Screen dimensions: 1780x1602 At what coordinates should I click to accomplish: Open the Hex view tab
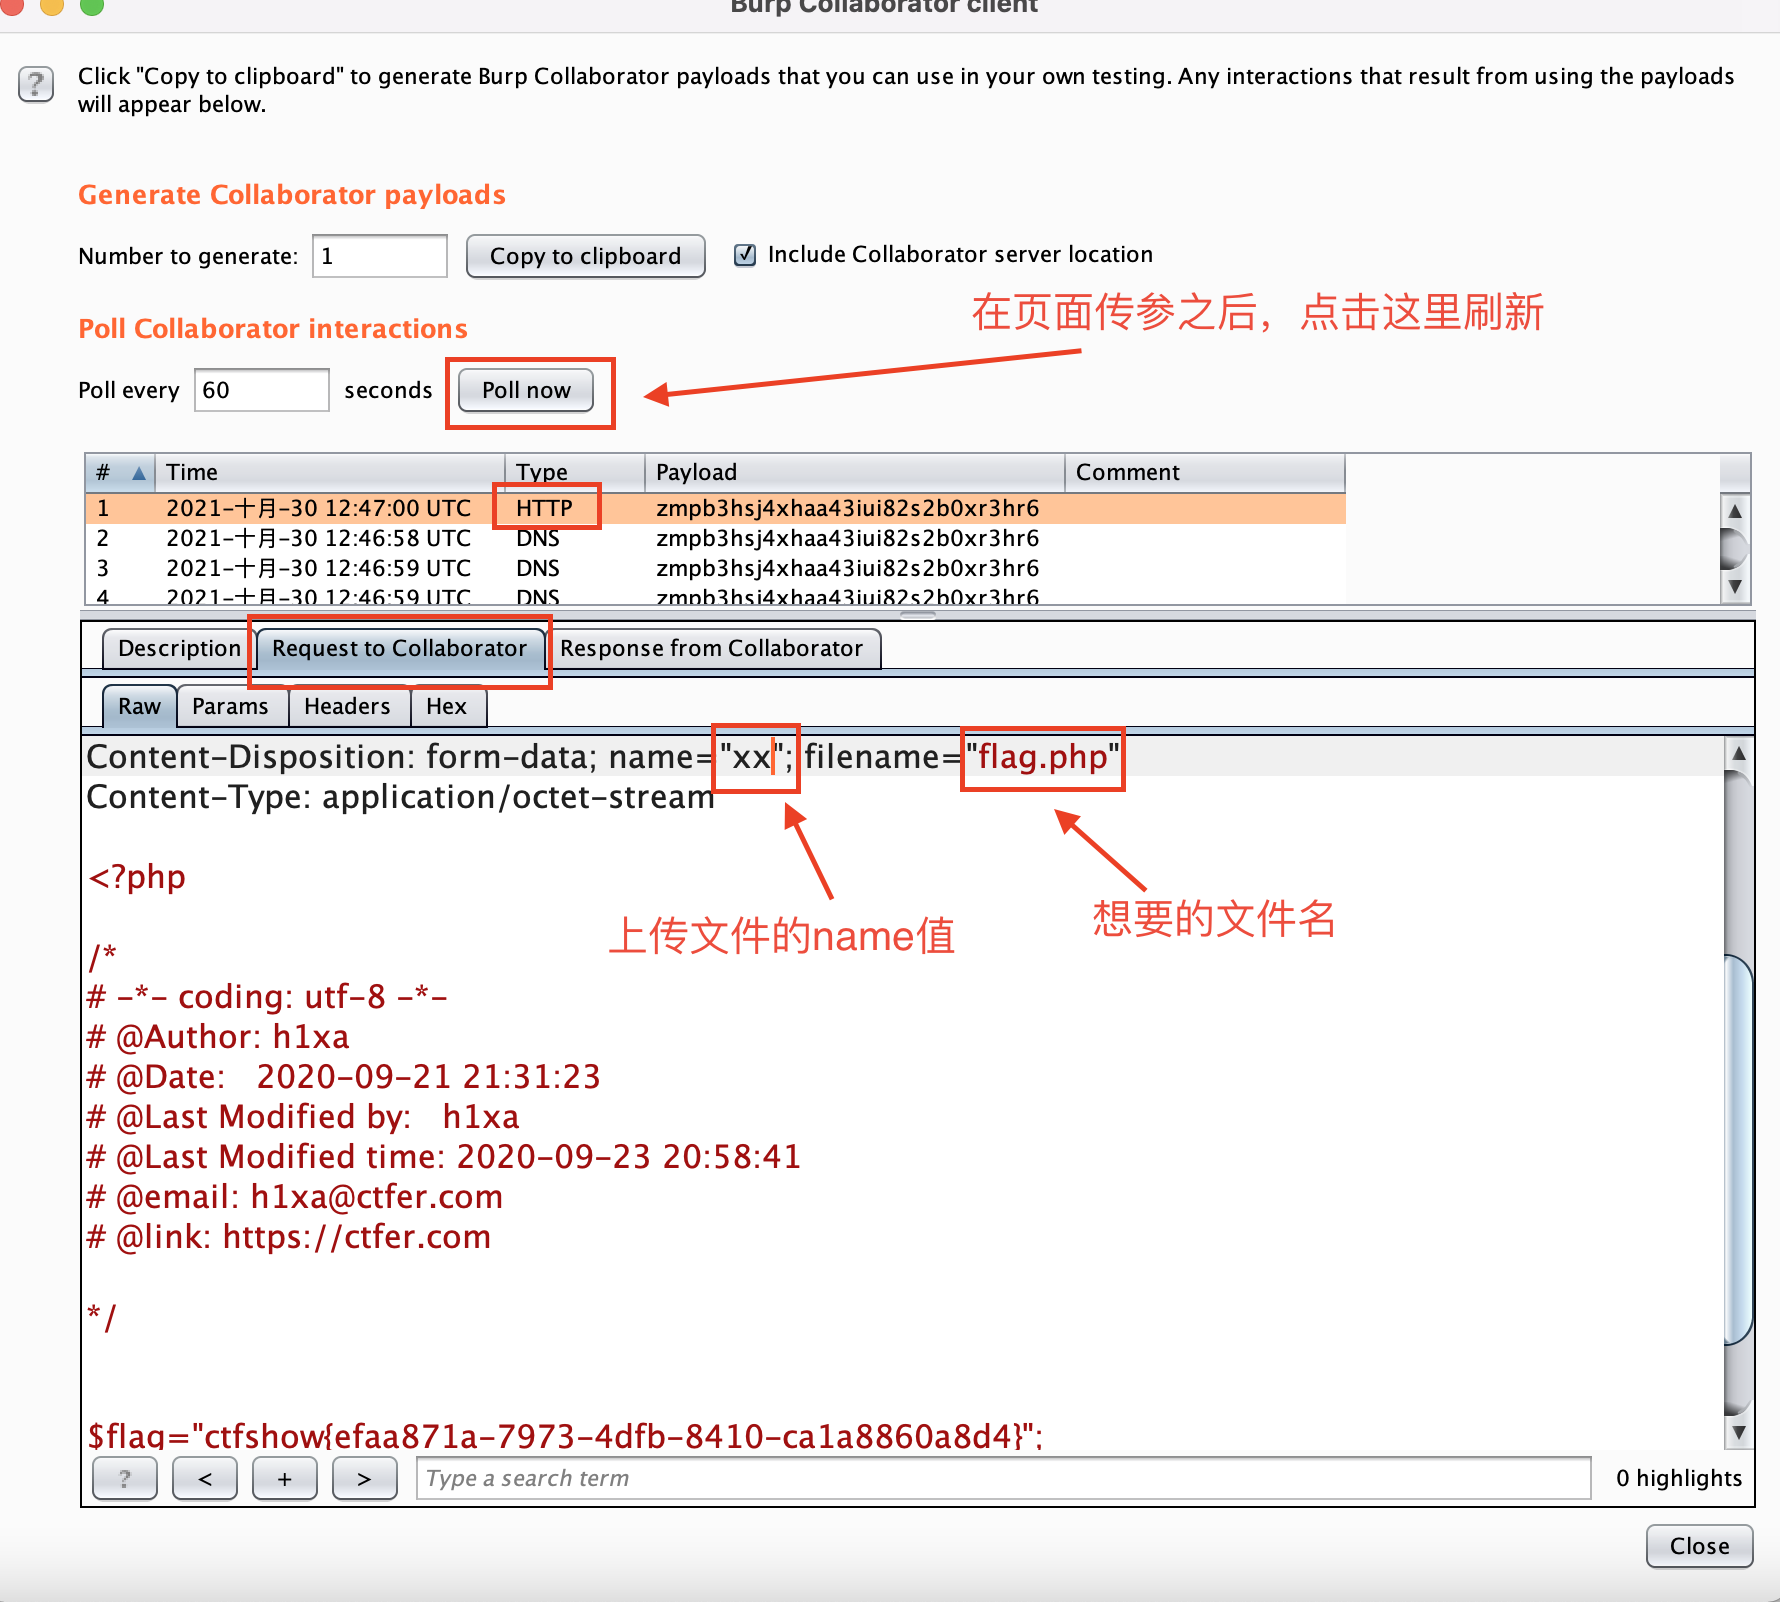click(x=447, y=706)
